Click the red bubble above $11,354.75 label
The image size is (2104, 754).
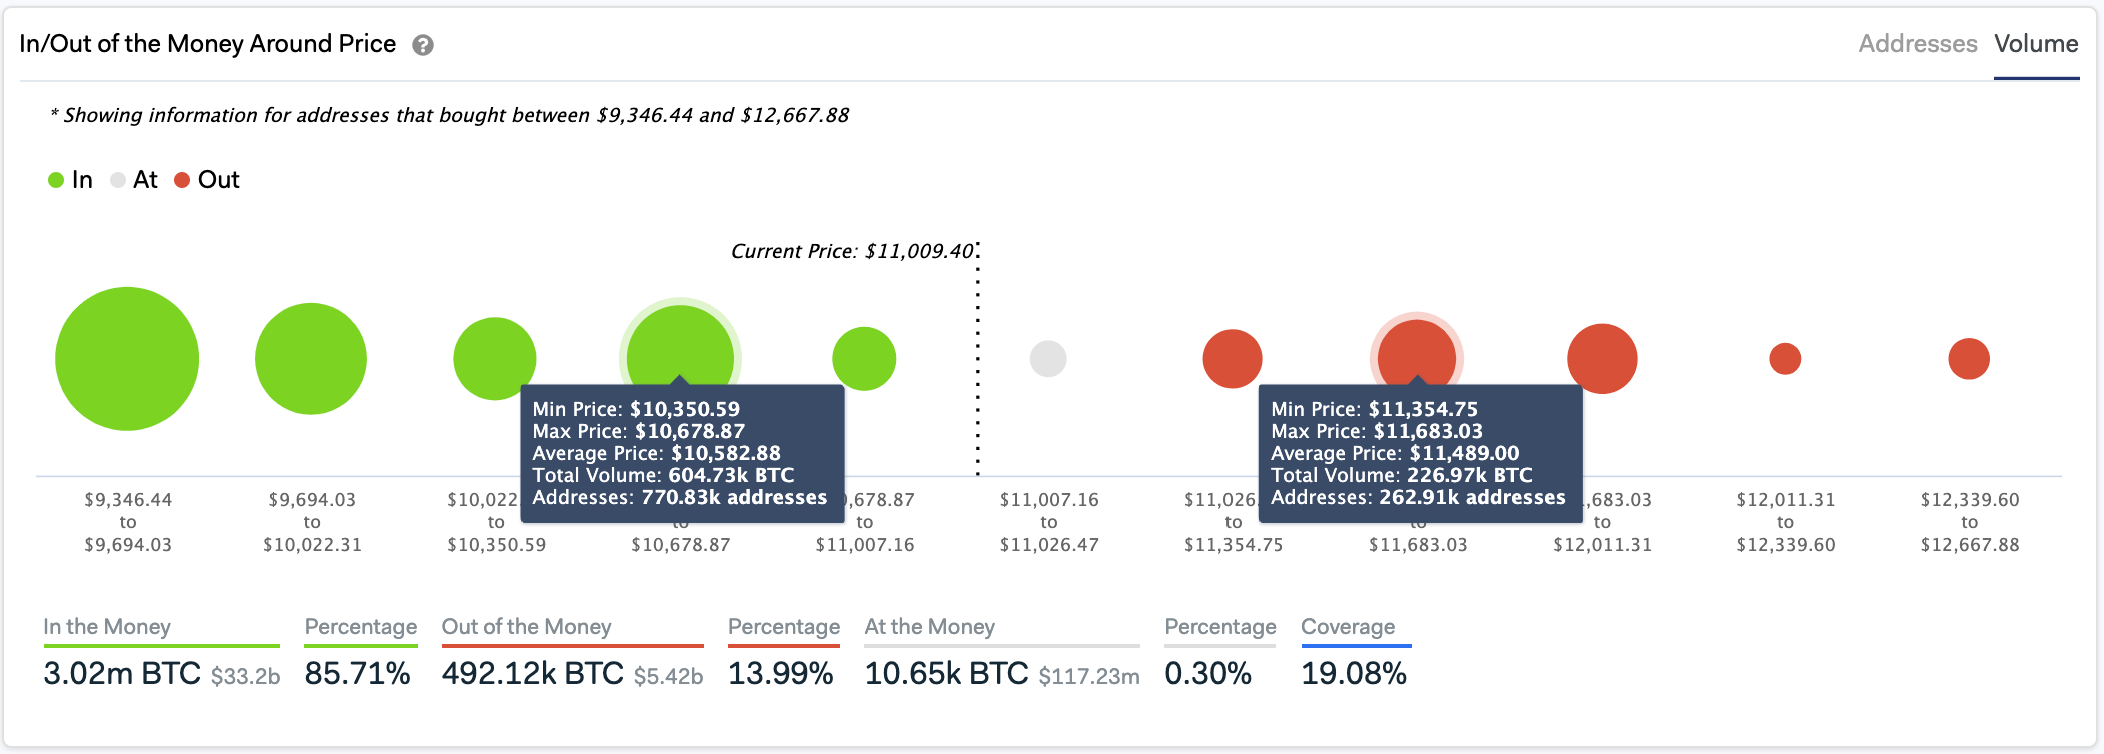pyautogui.click(x=1232, y=358)
